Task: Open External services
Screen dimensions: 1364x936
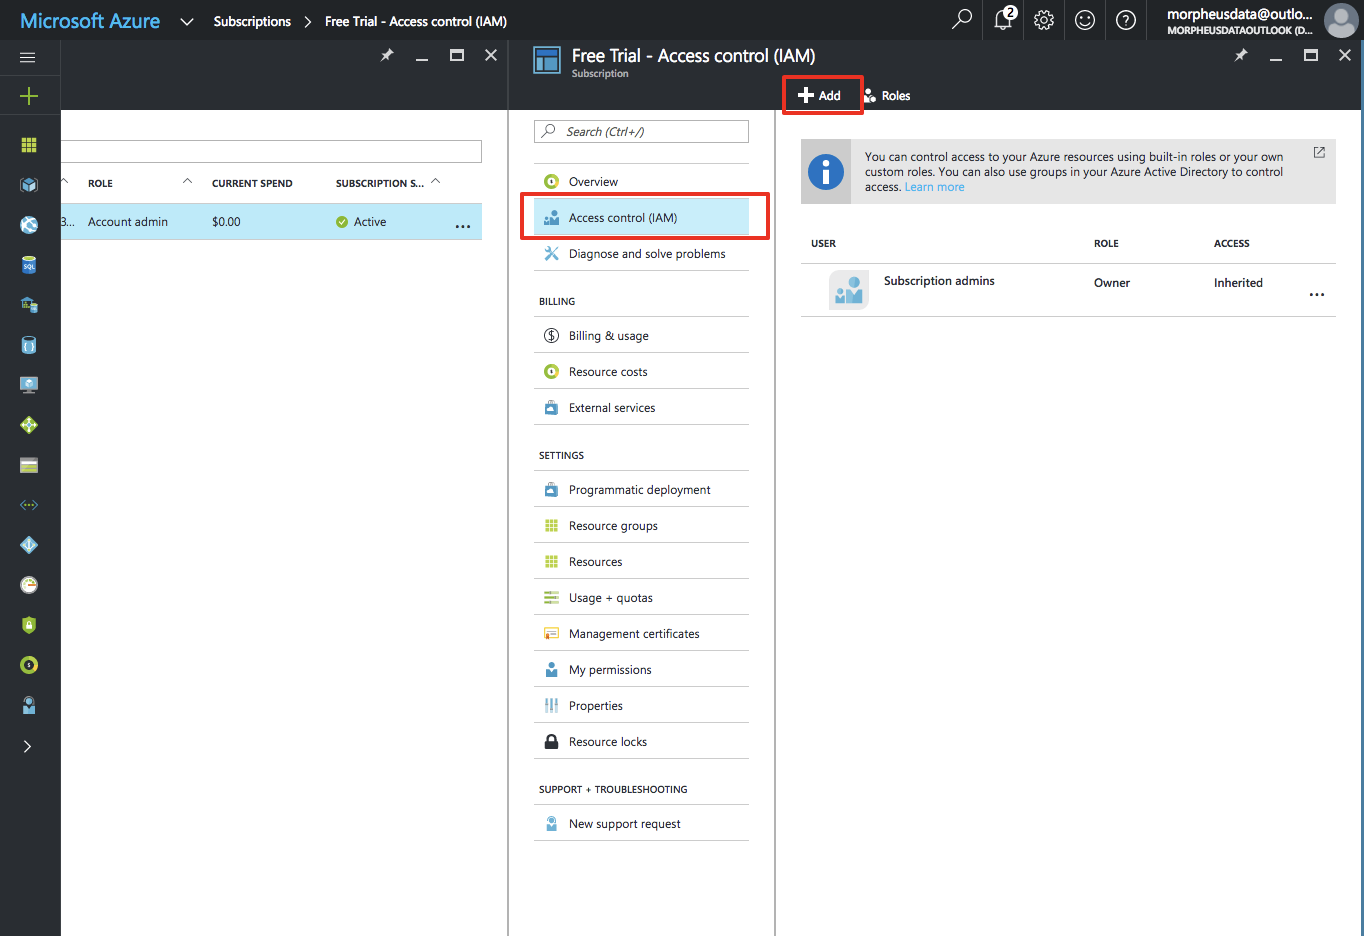Action: (x=641, y=408)
